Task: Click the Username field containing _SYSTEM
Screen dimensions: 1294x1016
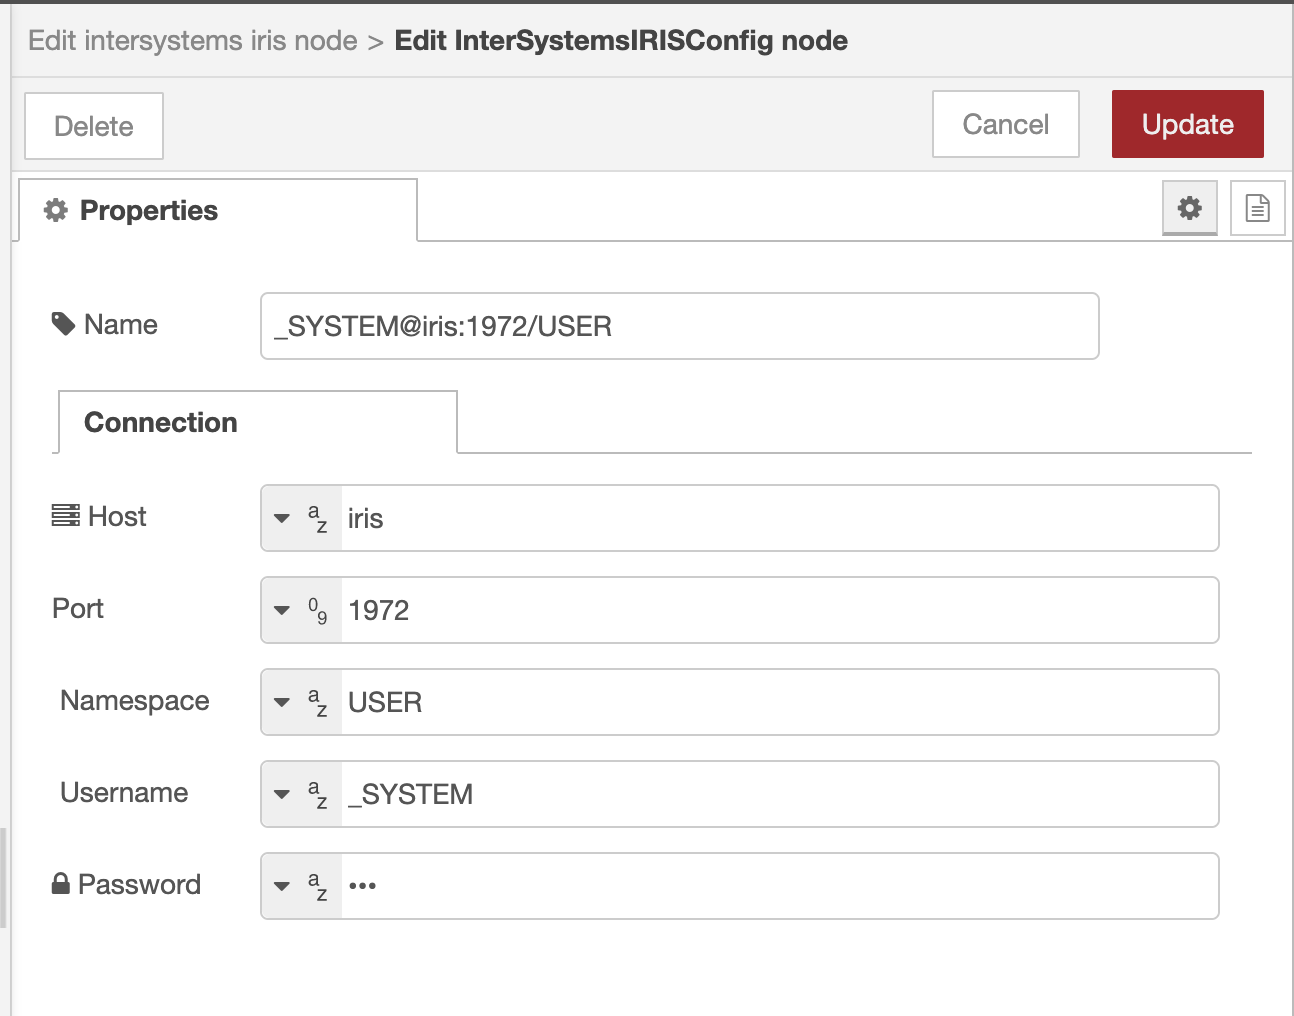Action: click(779, 794)
